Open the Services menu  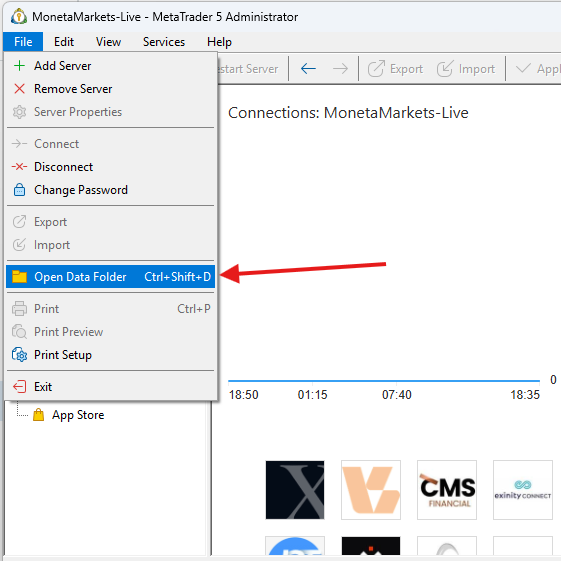pos(164,42)
